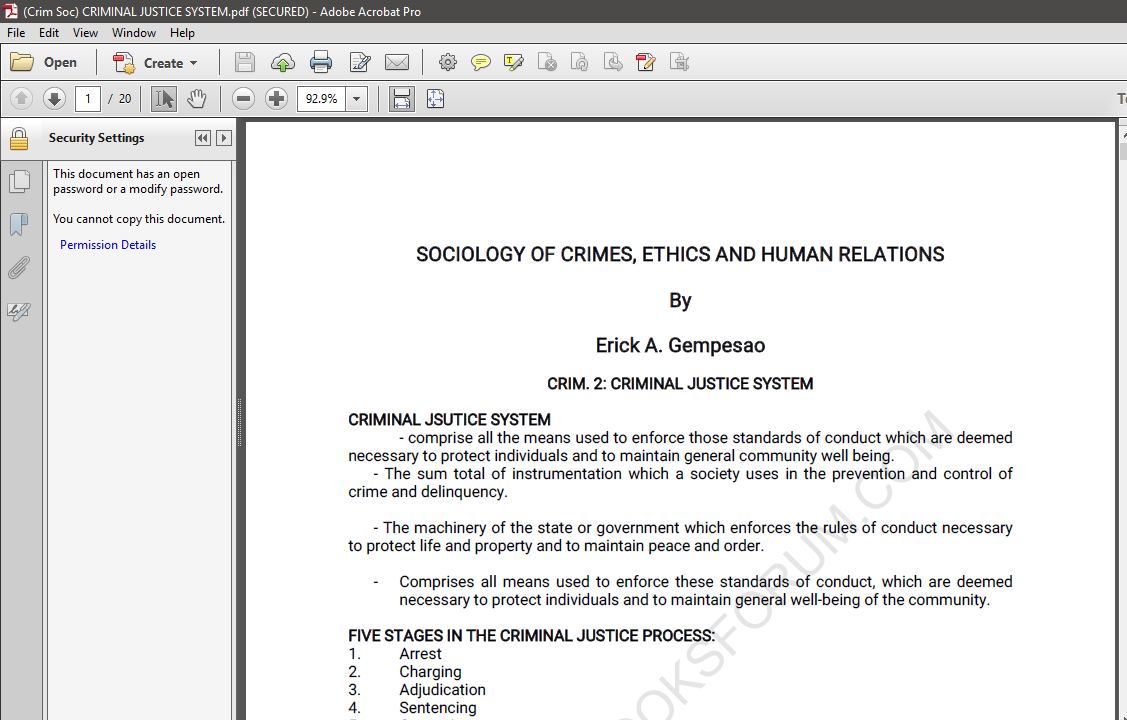Click the extract pages icon
Image resolution: width=1127 pixels, height=720 pixels.
point(613,63)
